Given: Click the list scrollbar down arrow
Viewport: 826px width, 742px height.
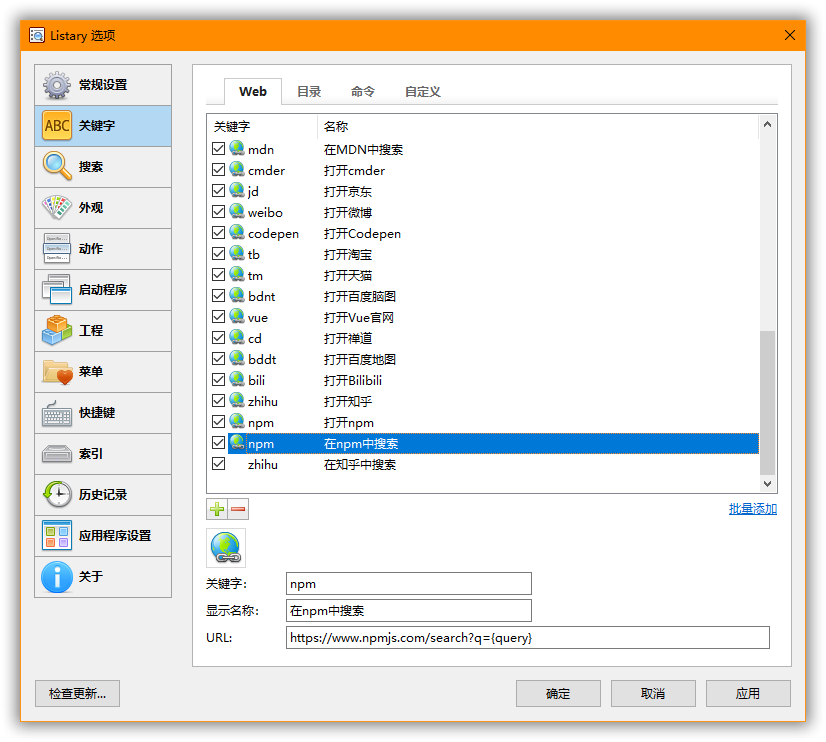Looking at the screenshot, I should tap(768, 483).
